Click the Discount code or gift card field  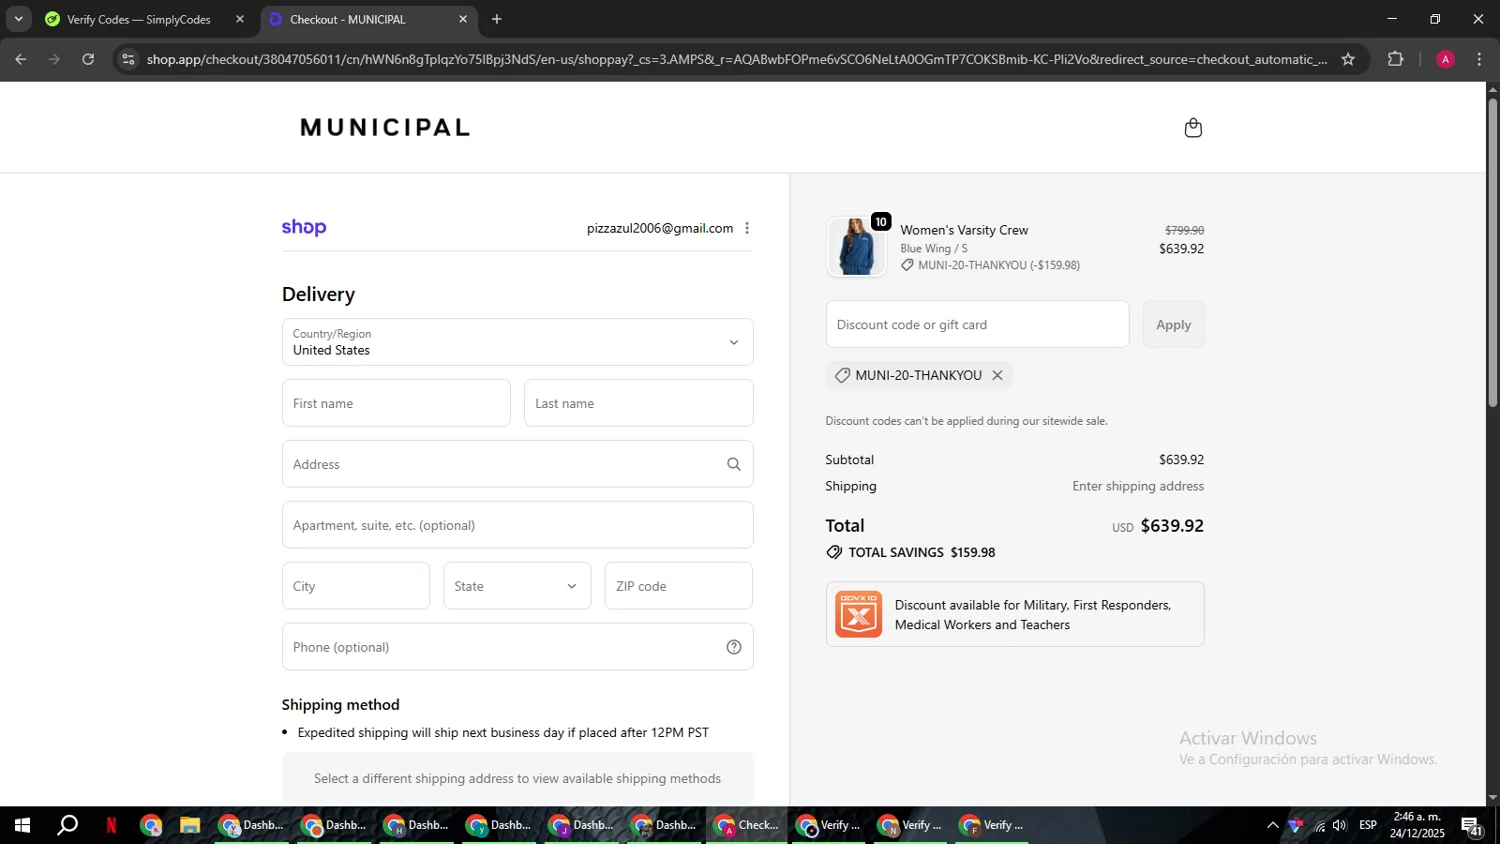pos(977,324)
